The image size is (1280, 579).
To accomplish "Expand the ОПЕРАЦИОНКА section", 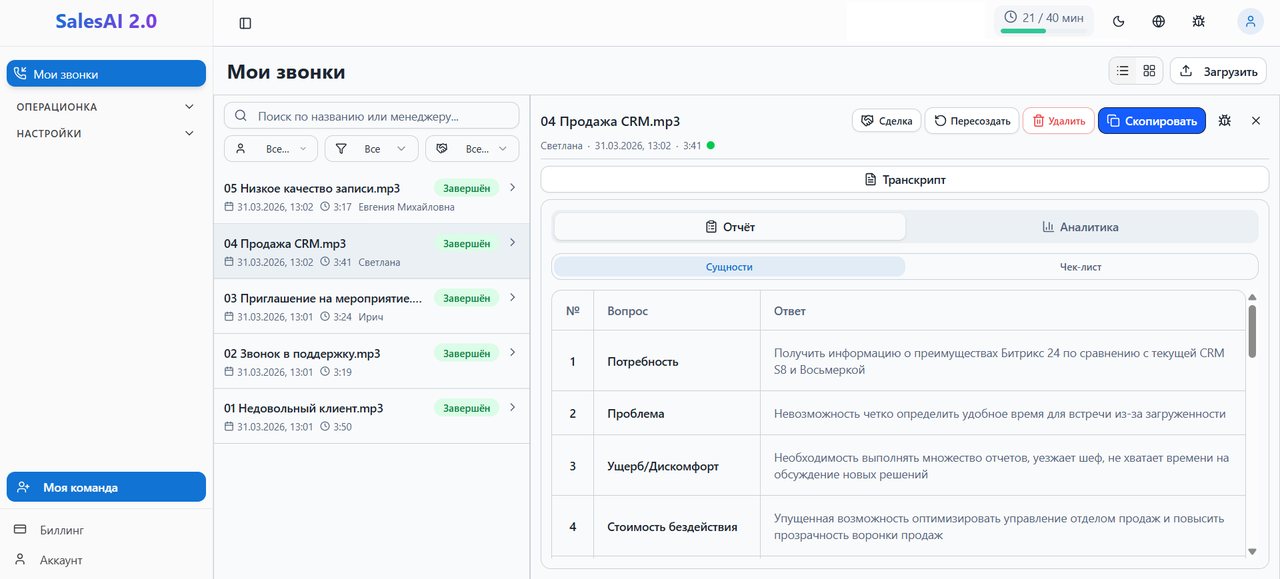I will coord(105,107).
